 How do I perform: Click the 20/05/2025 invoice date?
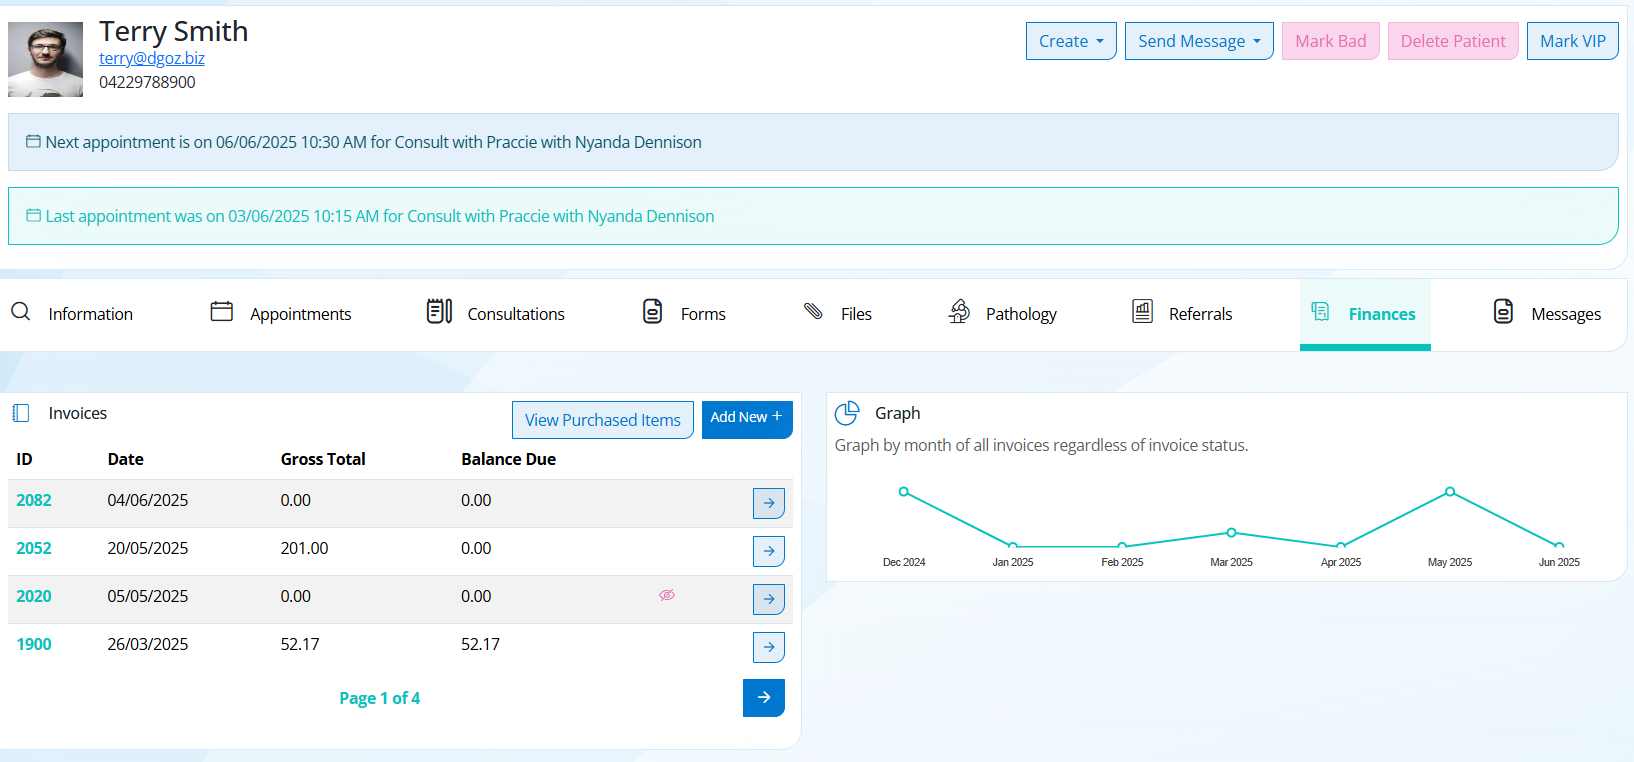point(148,548)
